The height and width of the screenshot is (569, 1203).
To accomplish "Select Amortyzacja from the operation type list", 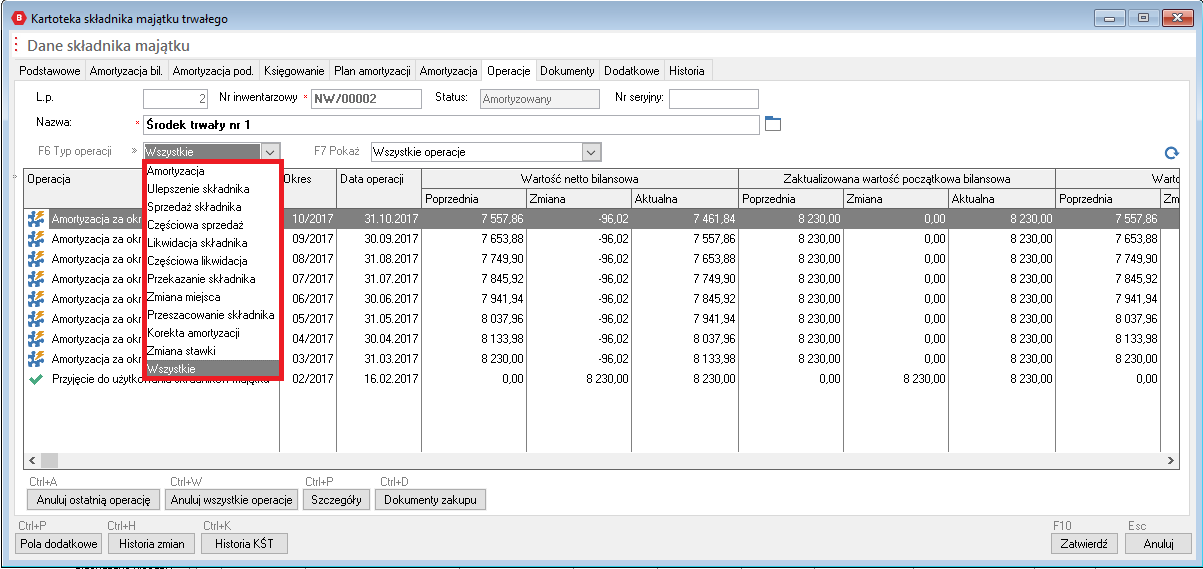I will 214,171.
